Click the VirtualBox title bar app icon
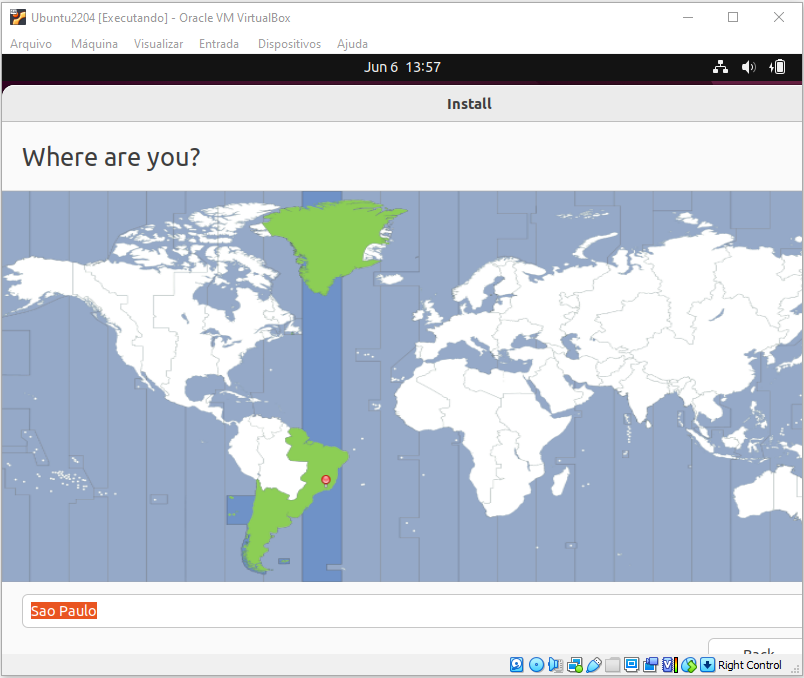Viewport: 804px width, 678px height. 18,17
